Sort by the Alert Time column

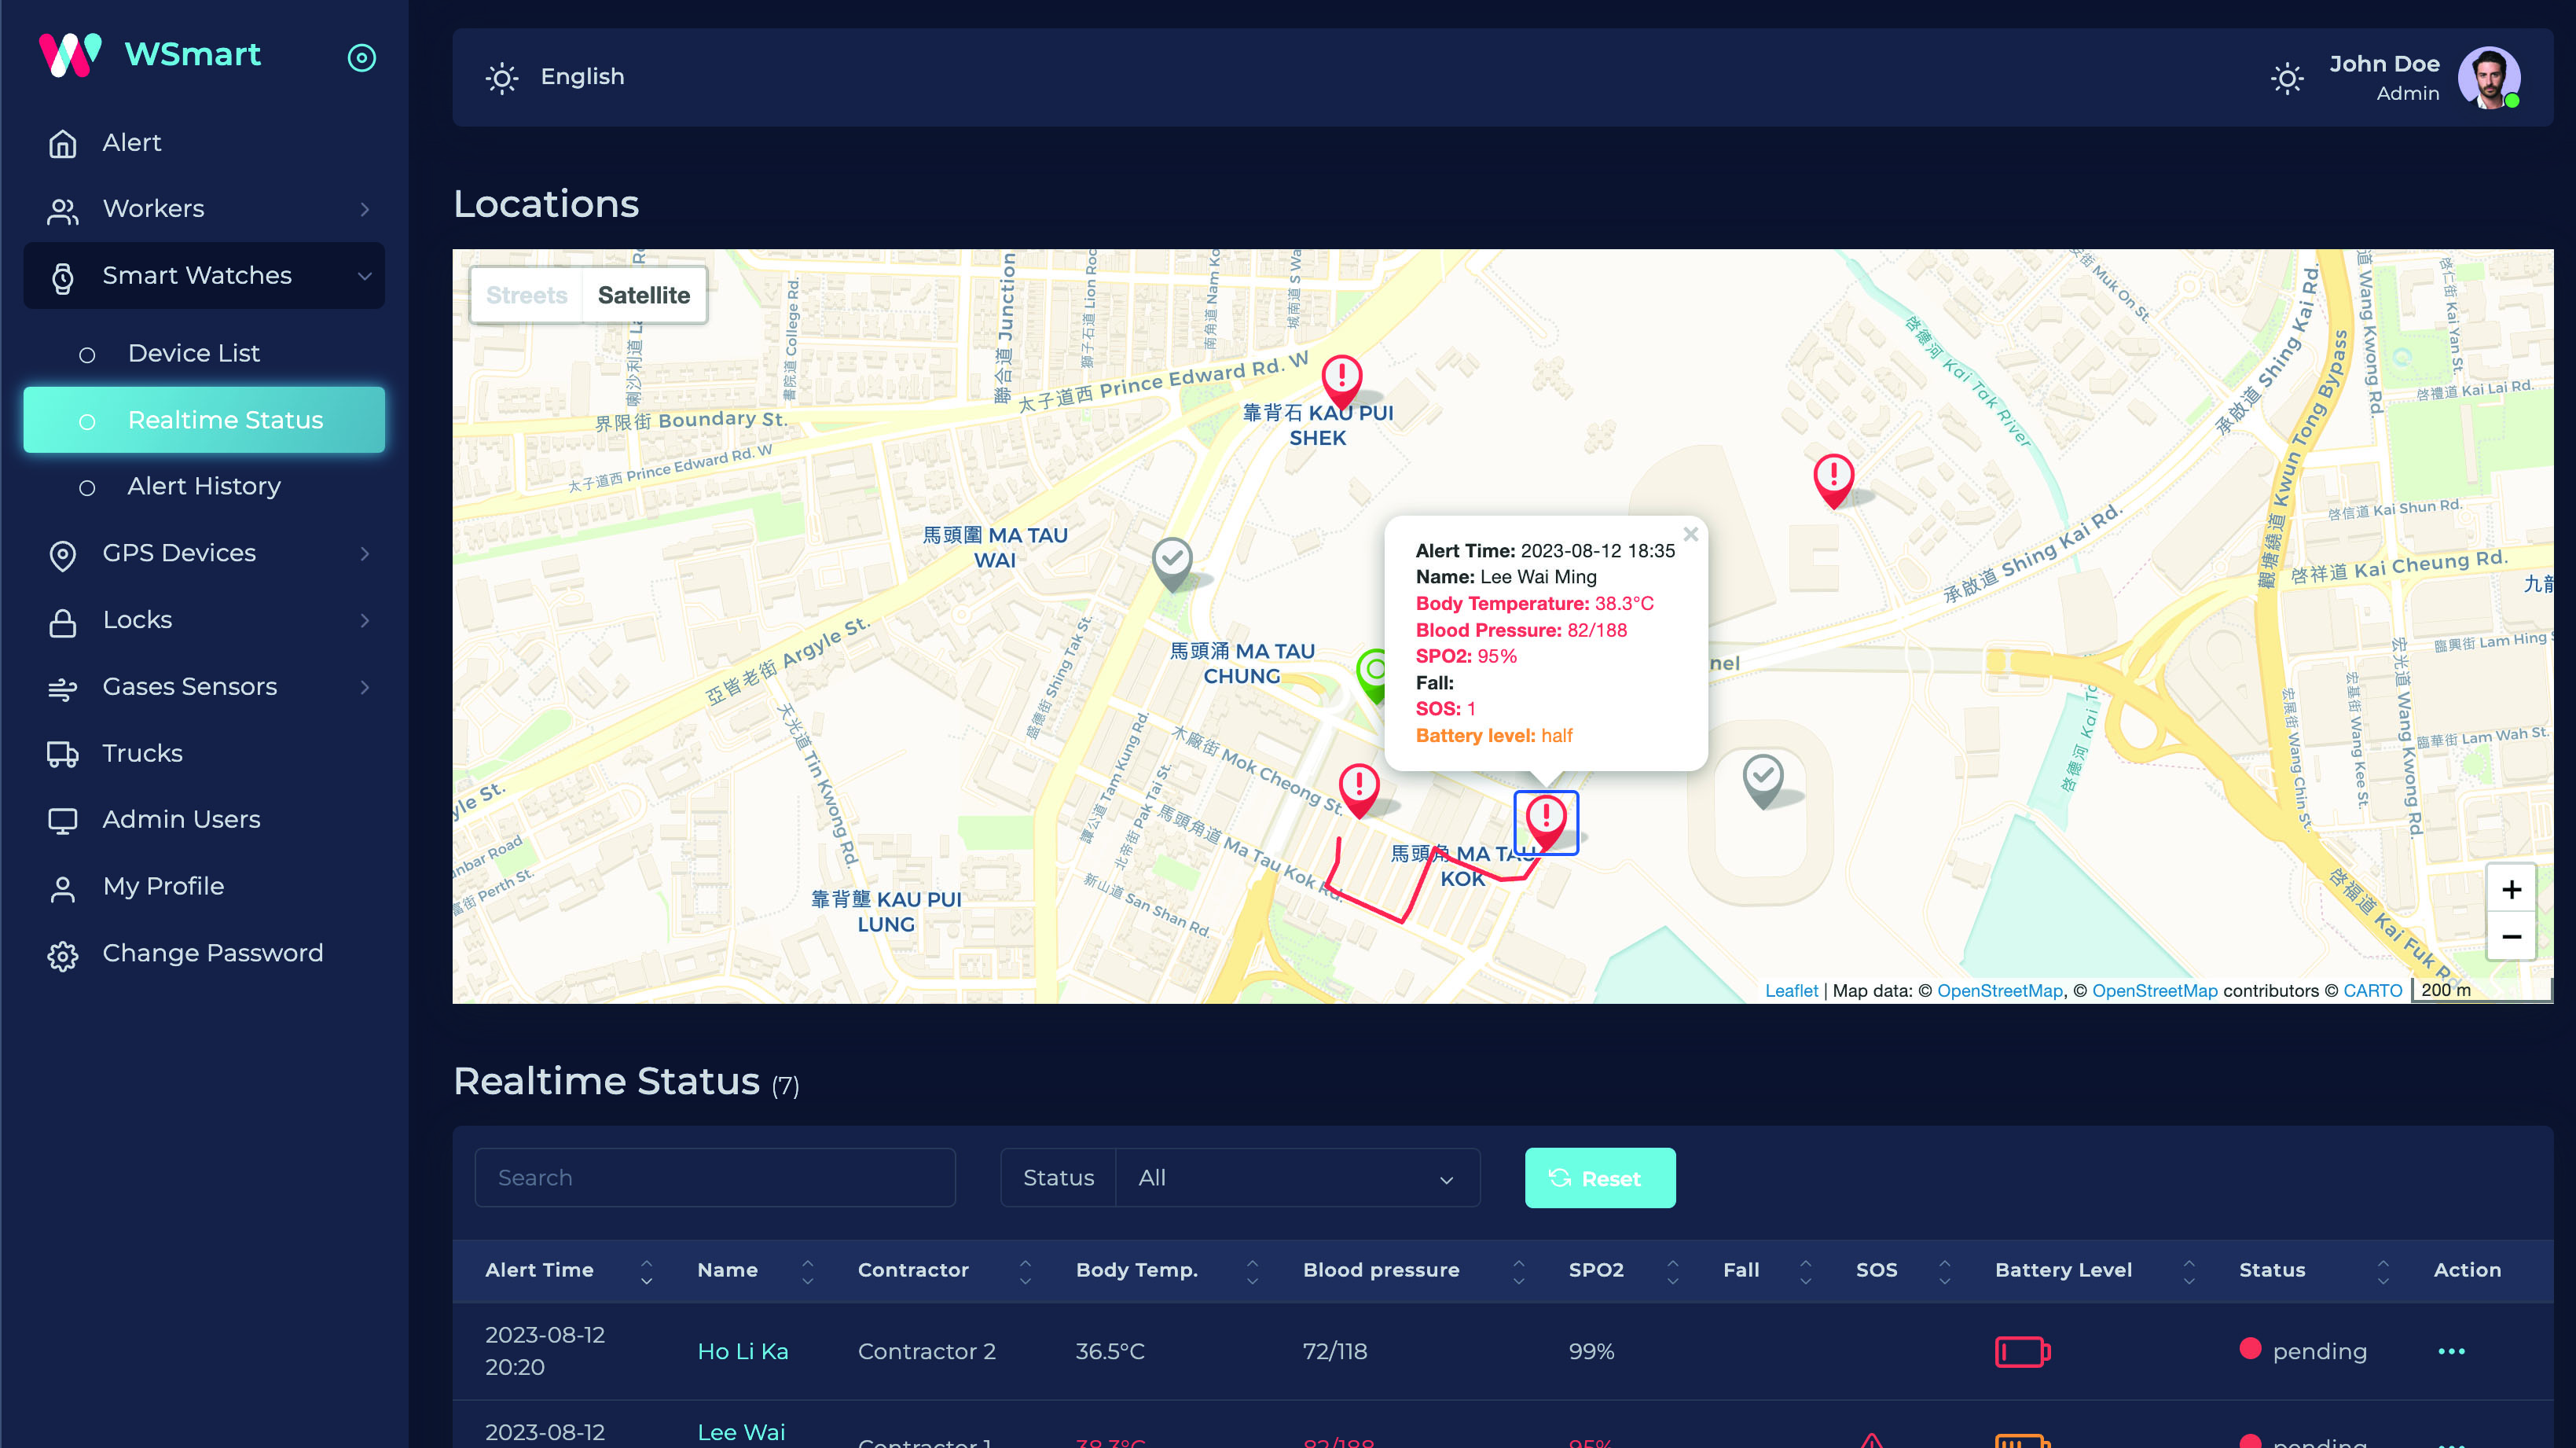568,1271
